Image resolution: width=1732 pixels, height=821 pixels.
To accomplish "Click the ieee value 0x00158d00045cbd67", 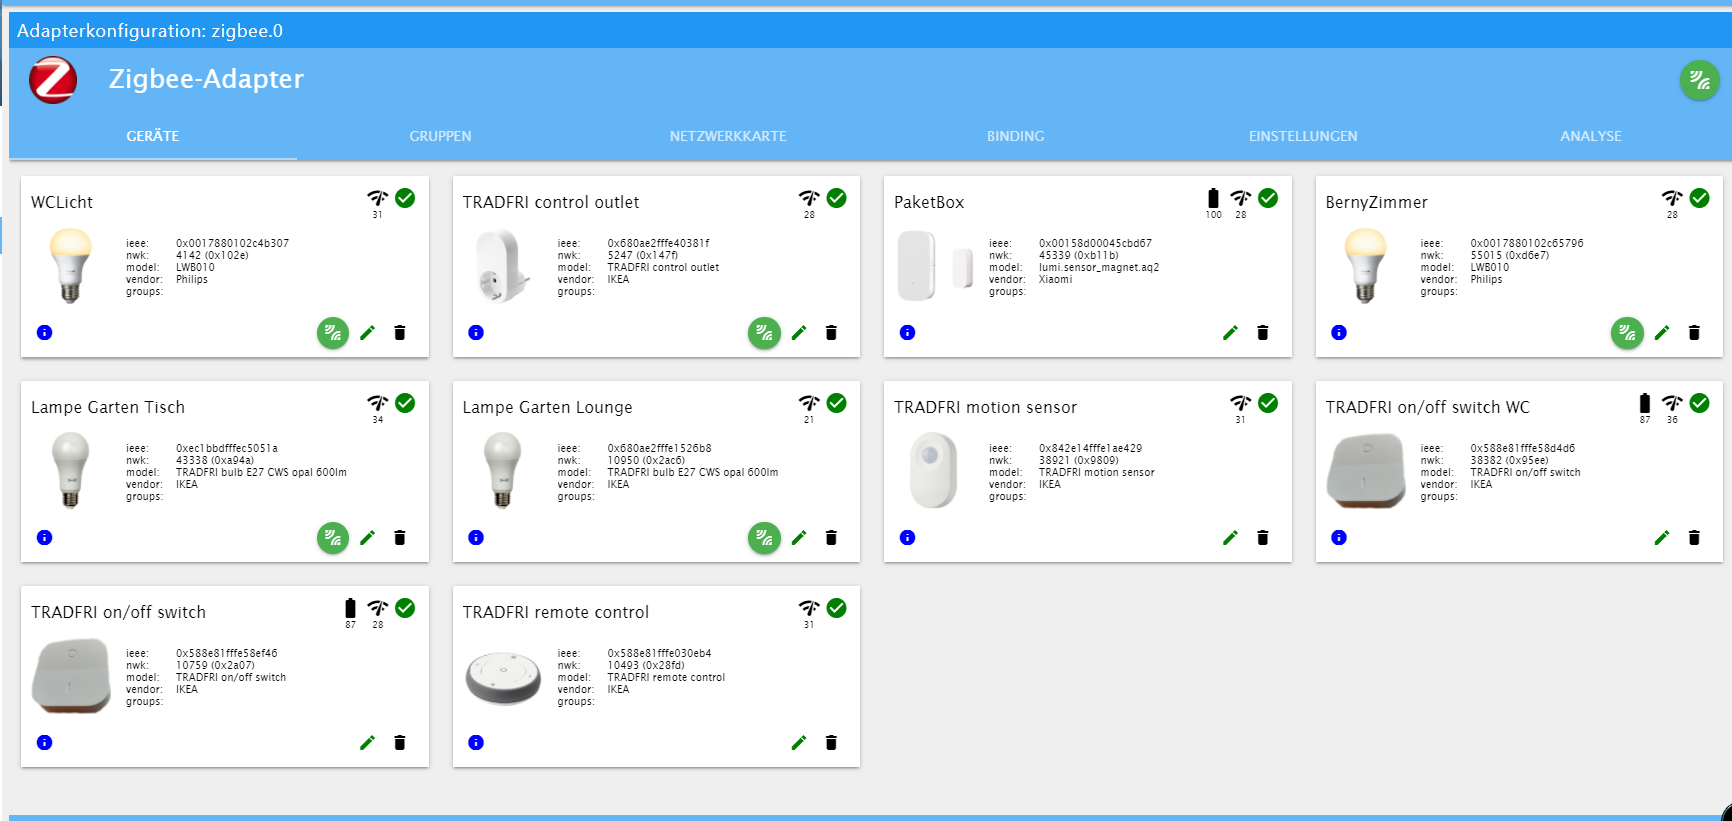I will click(1095, 243).
